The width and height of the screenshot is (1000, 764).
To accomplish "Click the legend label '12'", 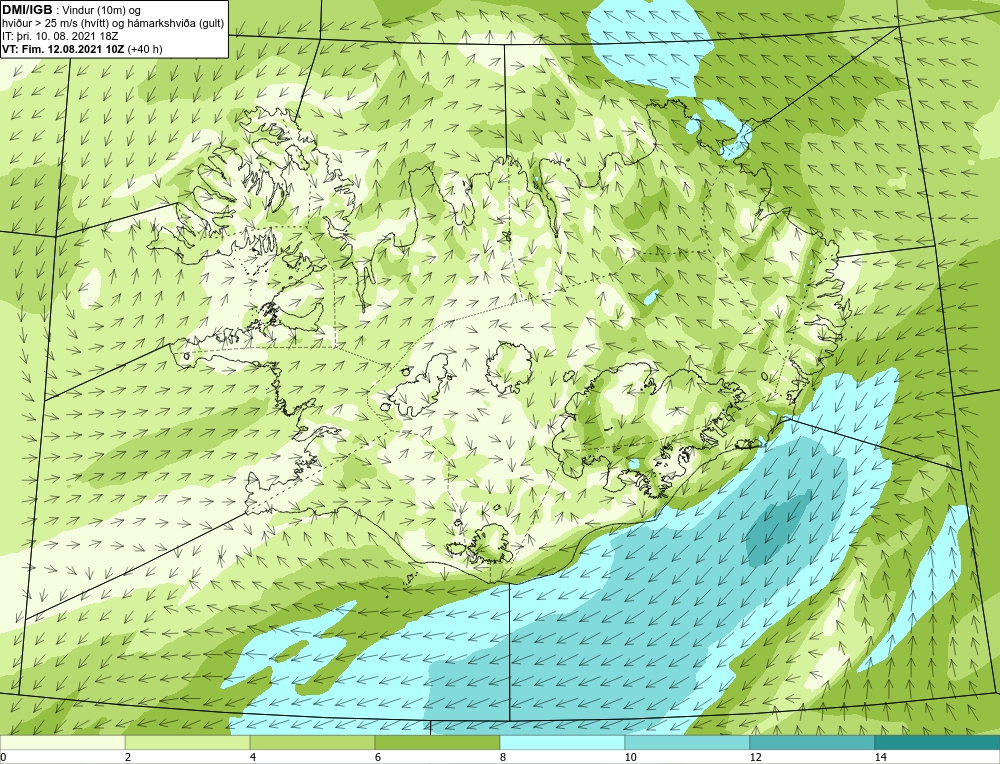I will (756, 757).
